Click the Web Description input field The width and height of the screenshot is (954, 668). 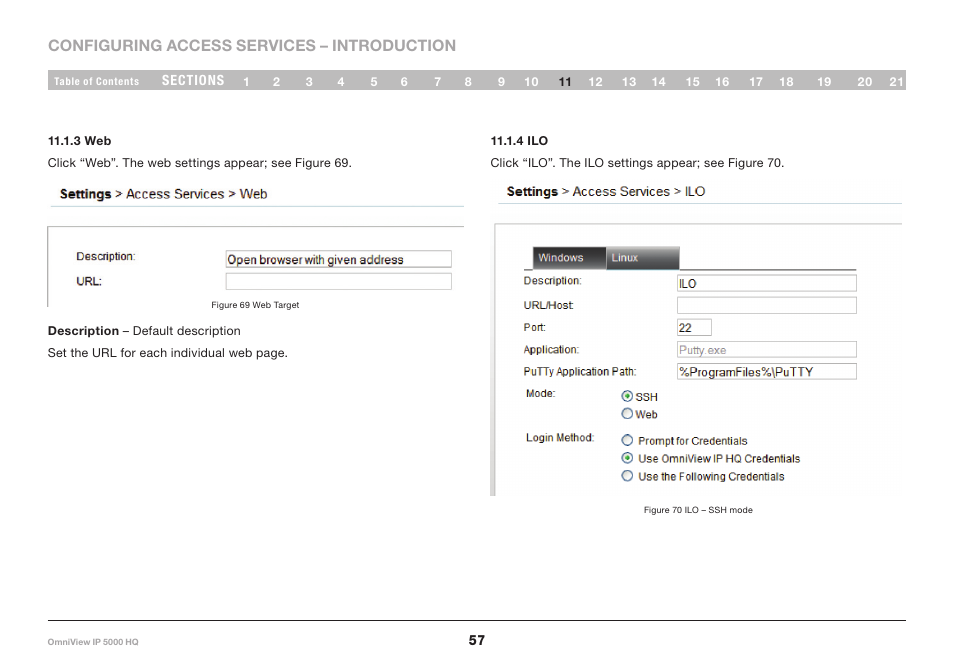click(x=338, y=259)
